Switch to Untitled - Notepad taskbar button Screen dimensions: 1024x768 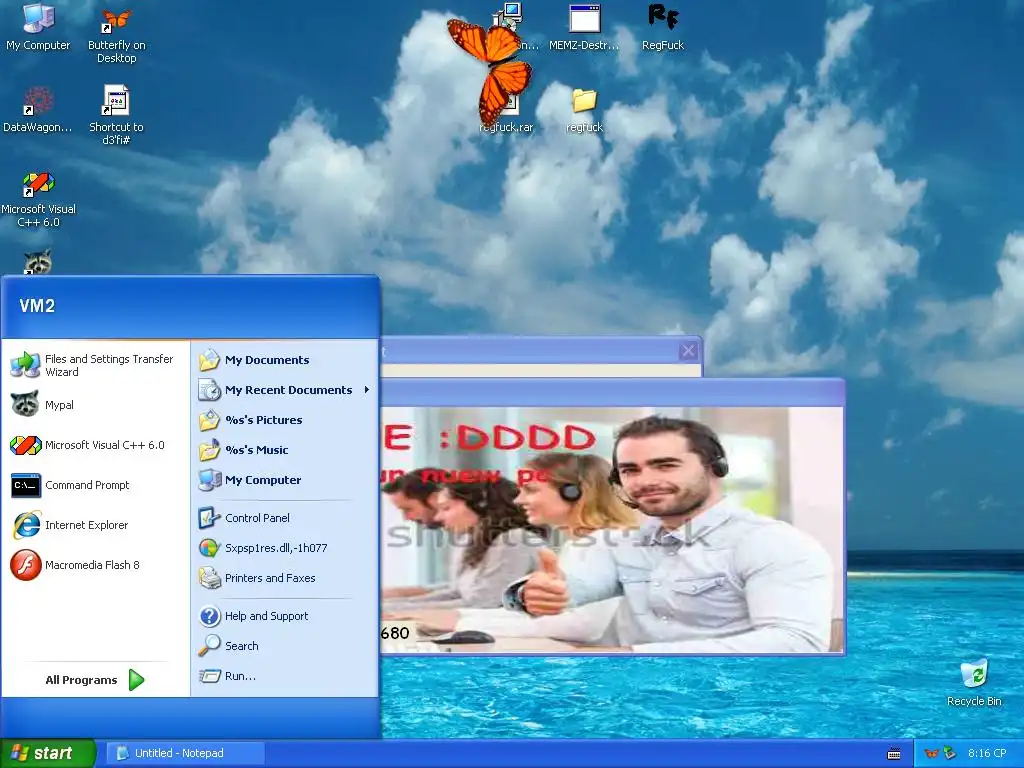[185, 753]
